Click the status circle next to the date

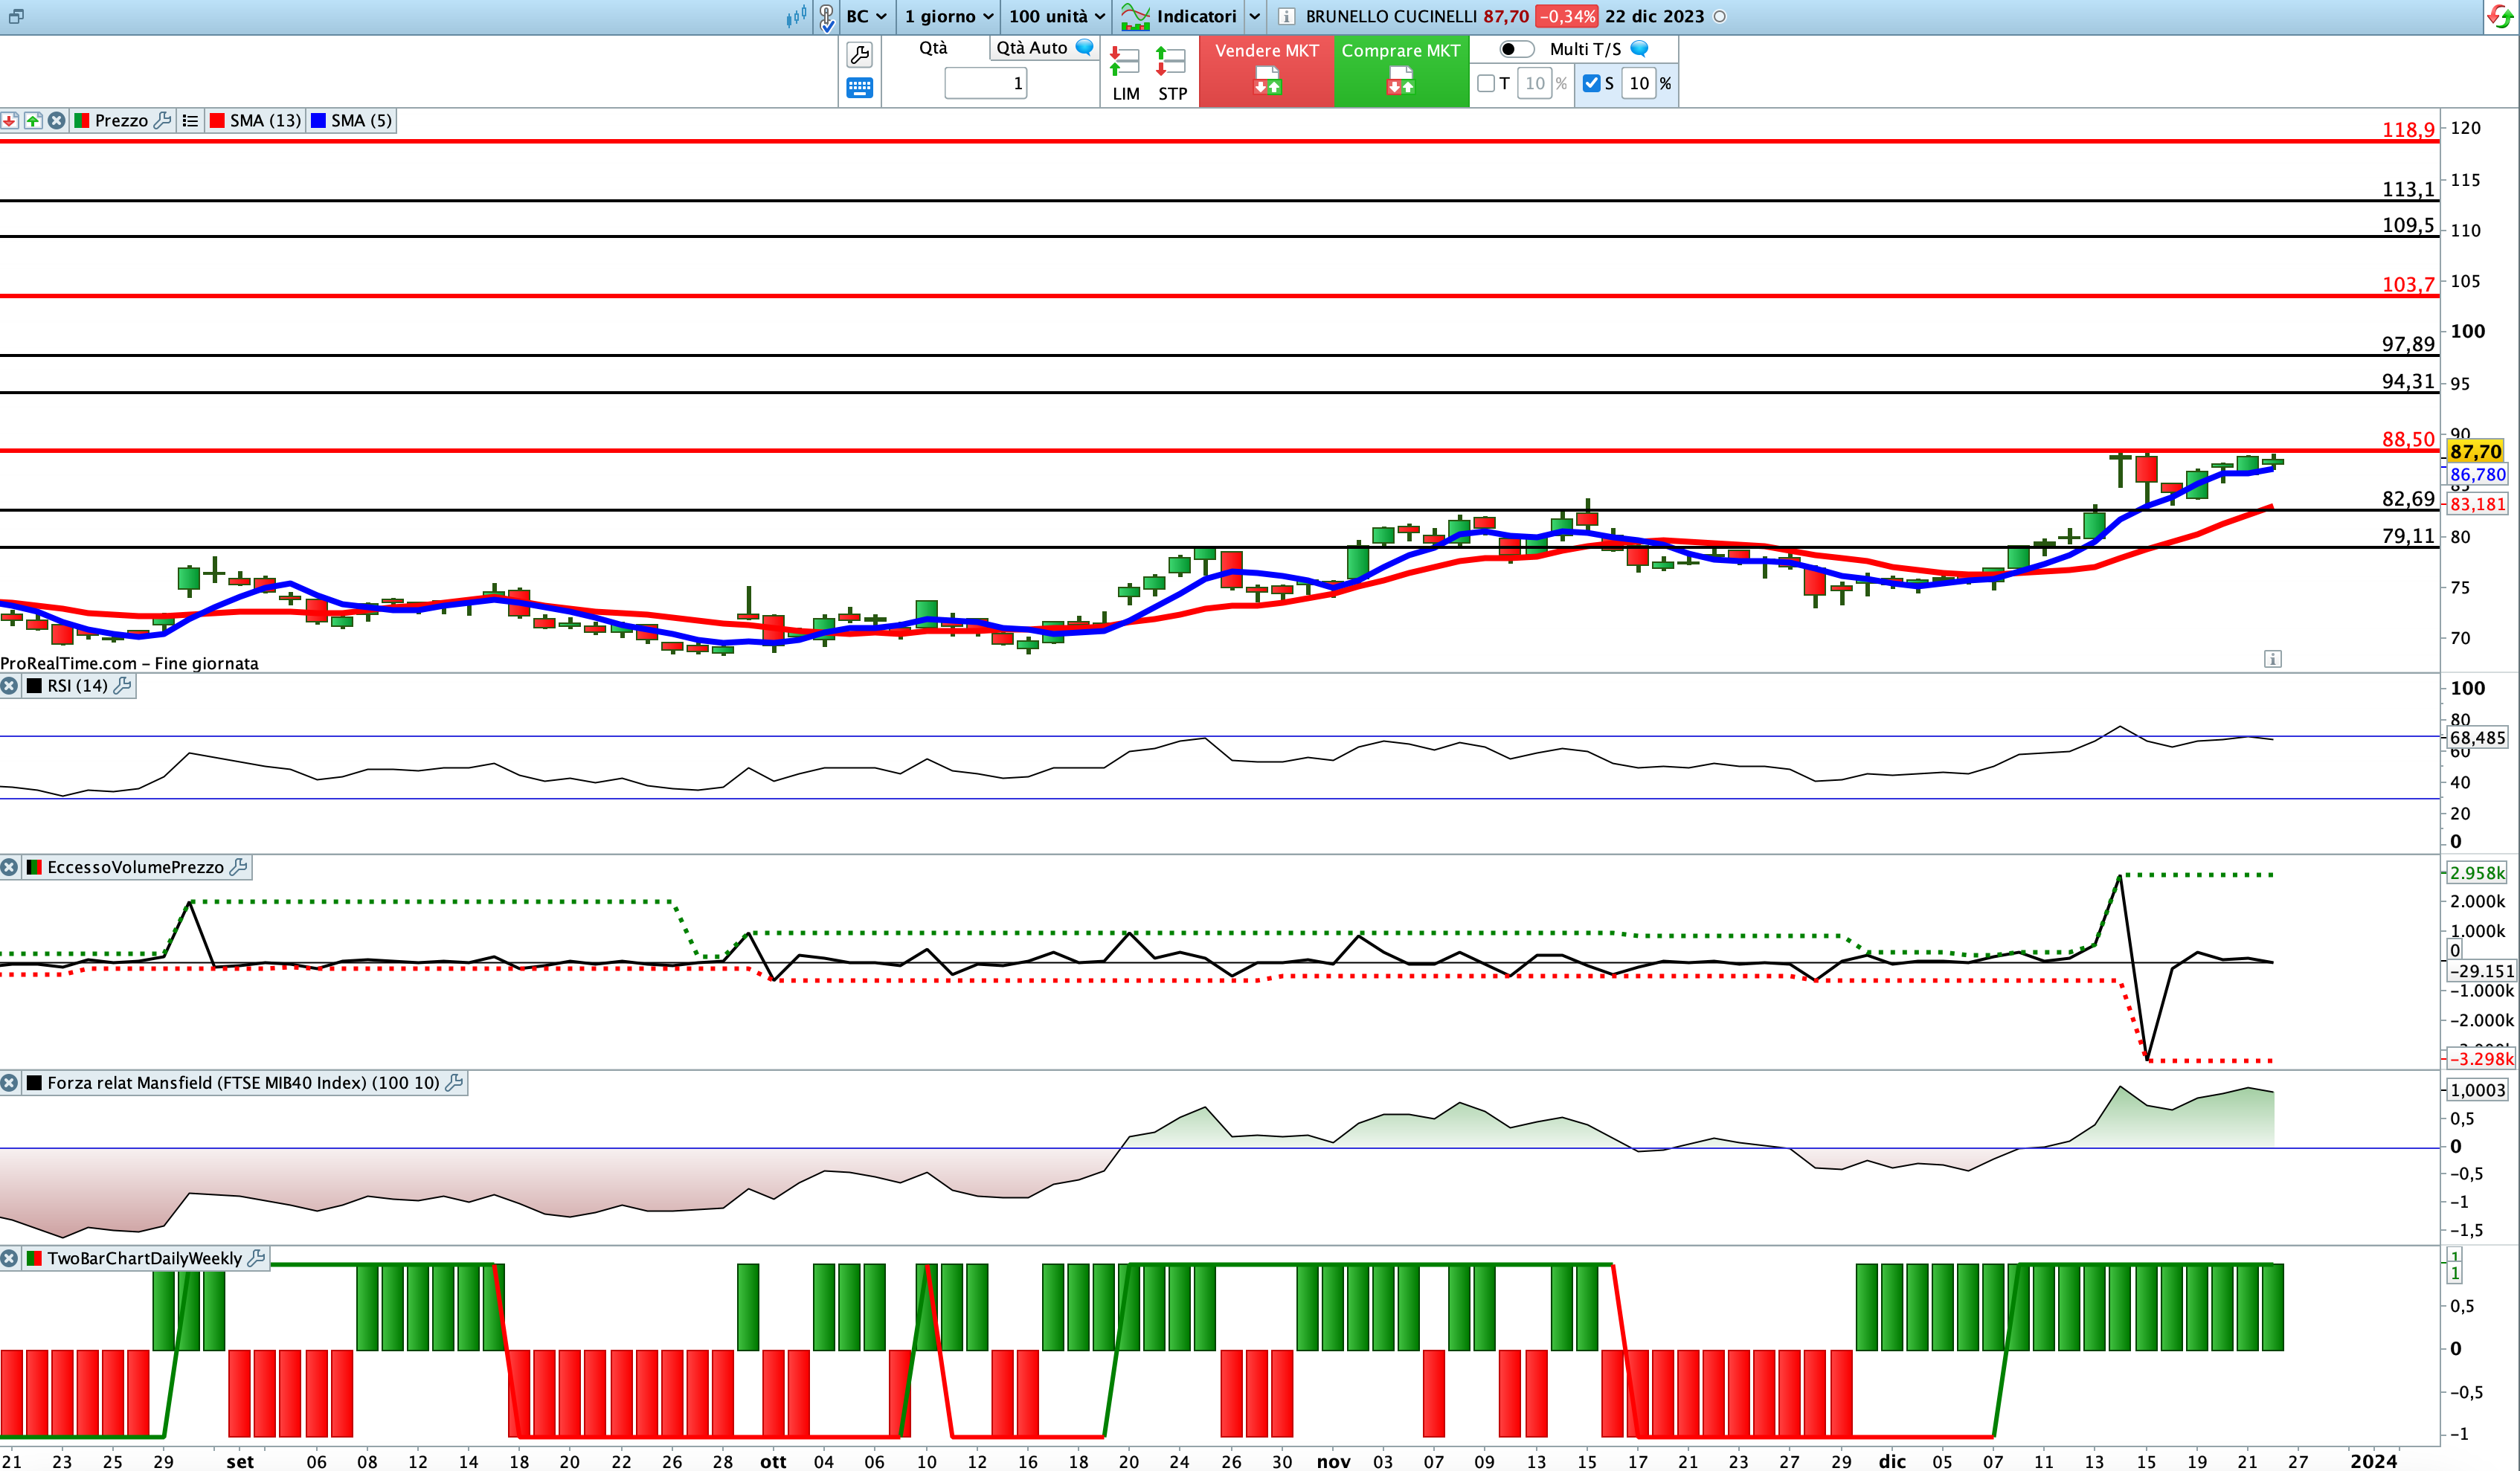pos(1720,17)
